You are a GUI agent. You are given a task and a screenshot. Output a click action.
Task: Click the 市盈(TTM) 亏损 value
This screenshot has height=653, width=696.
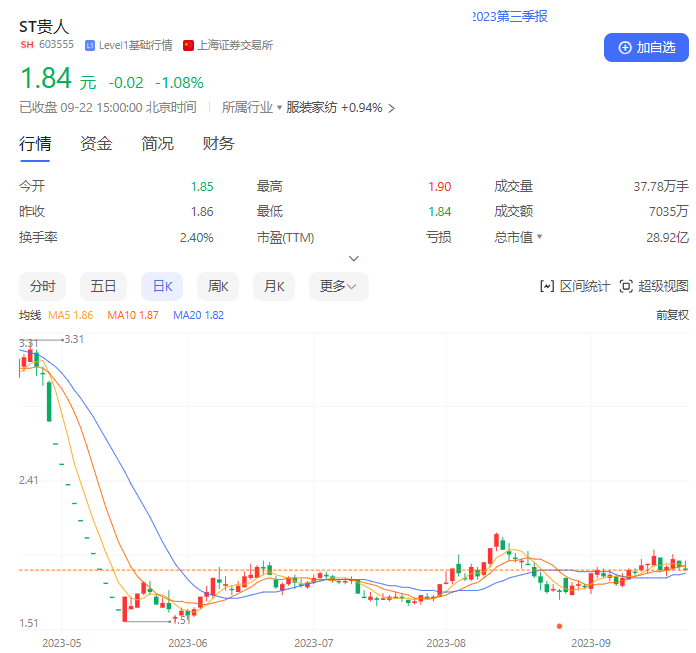tap(439, 237)
